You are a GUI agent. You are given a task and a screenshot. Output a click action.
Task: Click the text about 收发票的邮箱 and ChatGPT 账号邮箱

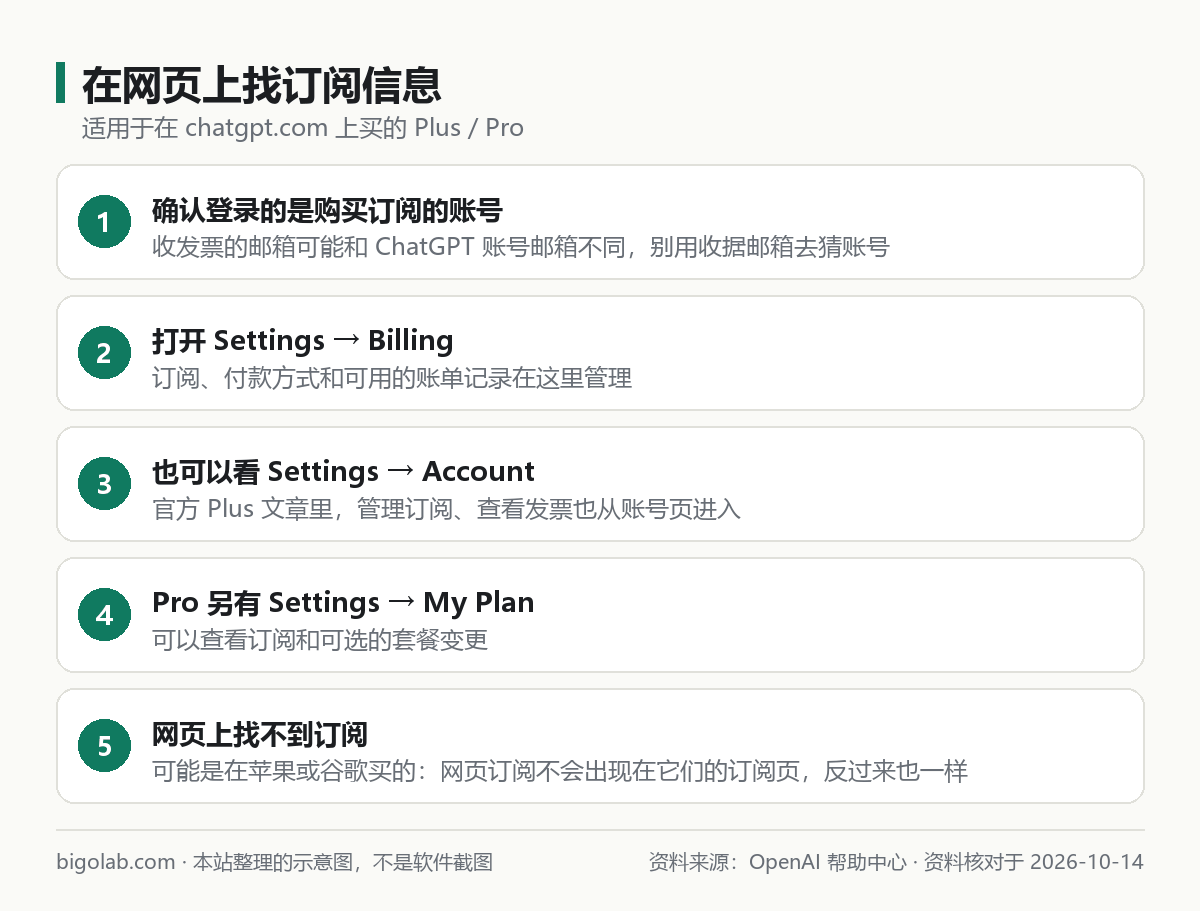[x=520, y=247]
